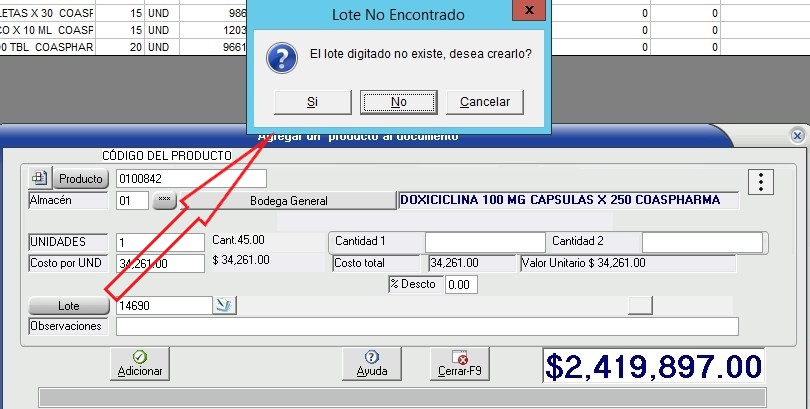Image resolution: width=810 pixels, height=409 pixels.
Task: Open the Bodega General selector
Action: coord(288,201)
